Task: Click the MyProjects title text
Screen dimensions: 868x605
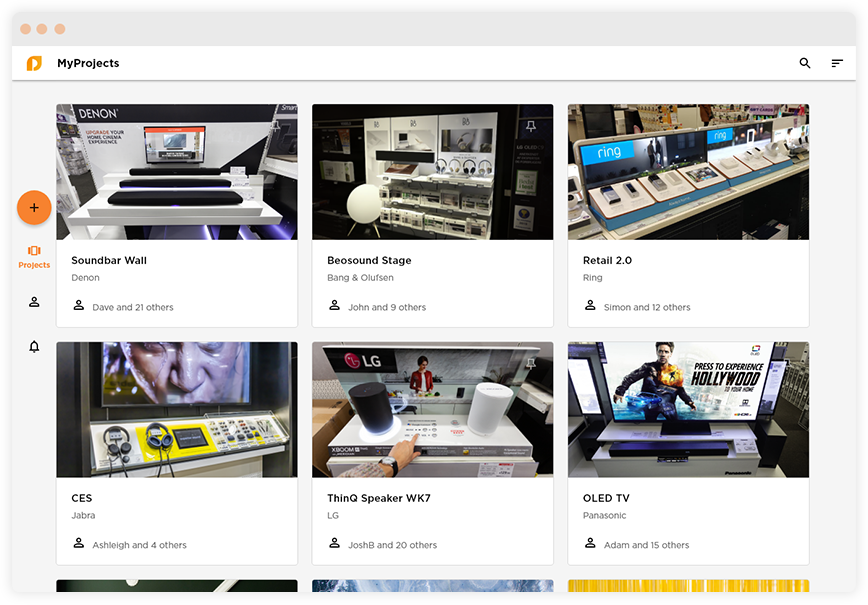Action: [x=88, y=63]
